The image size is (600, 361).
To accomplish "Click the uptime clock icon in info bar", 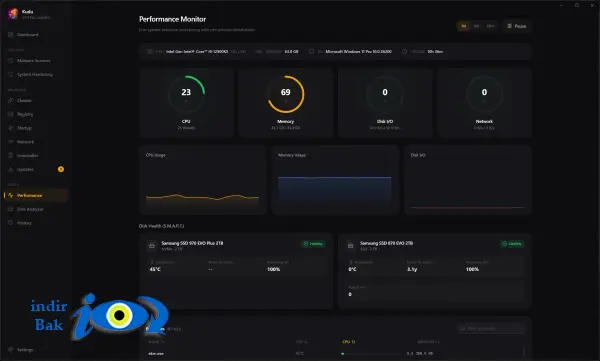I will tap(404, 51).
